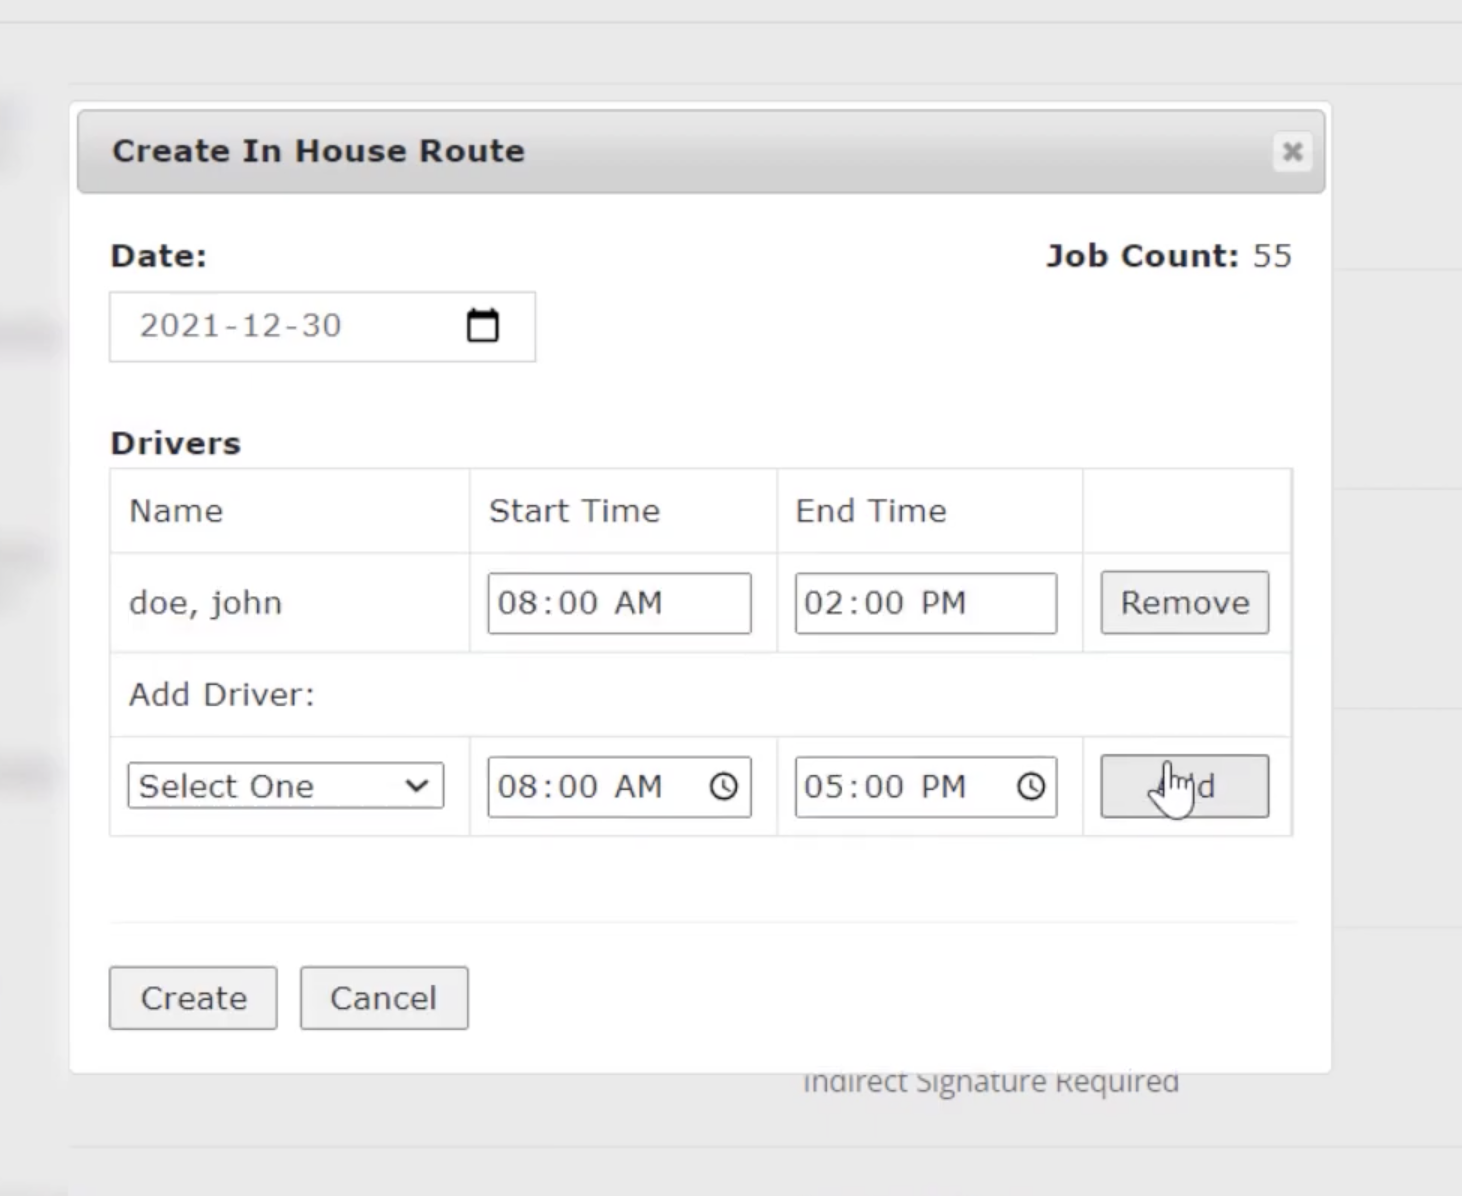
Task: Click john doe's 02:00 PM end time field
Action: coord(925,603)
